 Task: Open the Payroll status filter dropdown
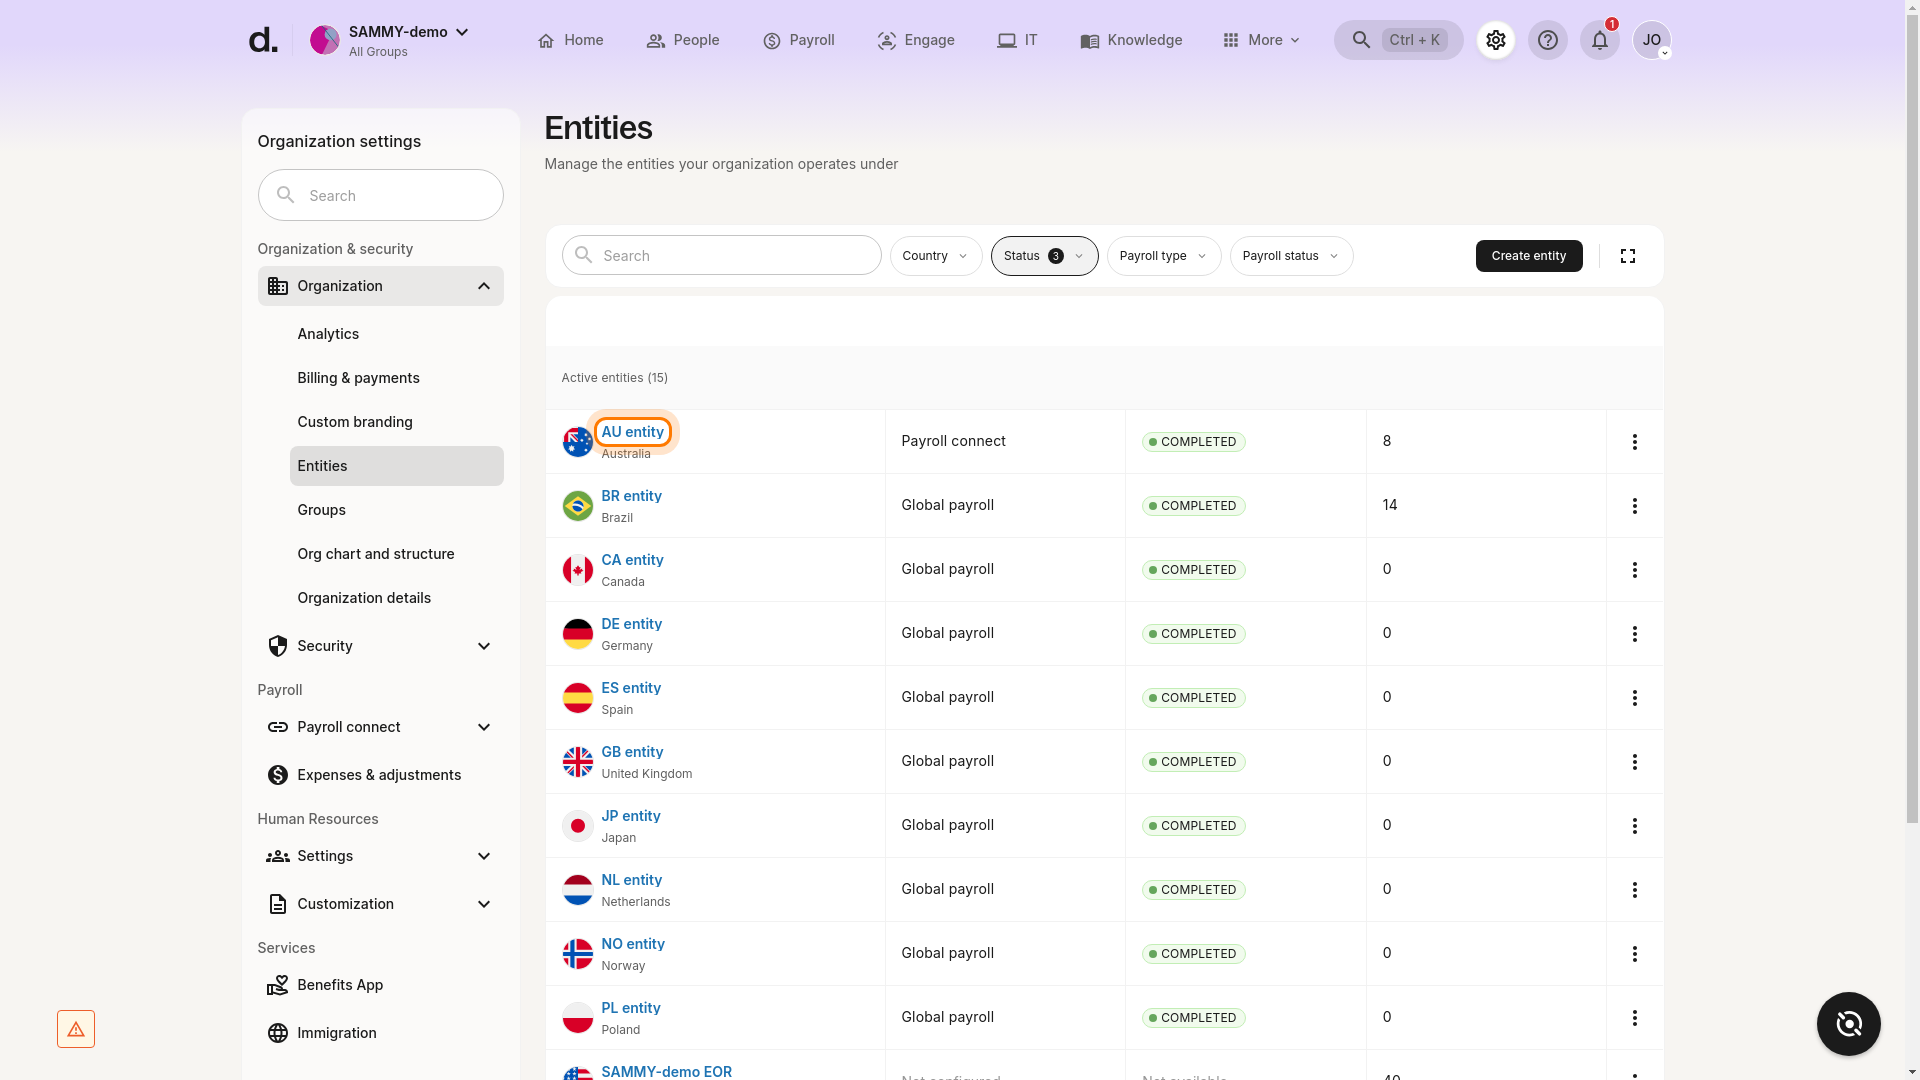tap(1291, 256)
